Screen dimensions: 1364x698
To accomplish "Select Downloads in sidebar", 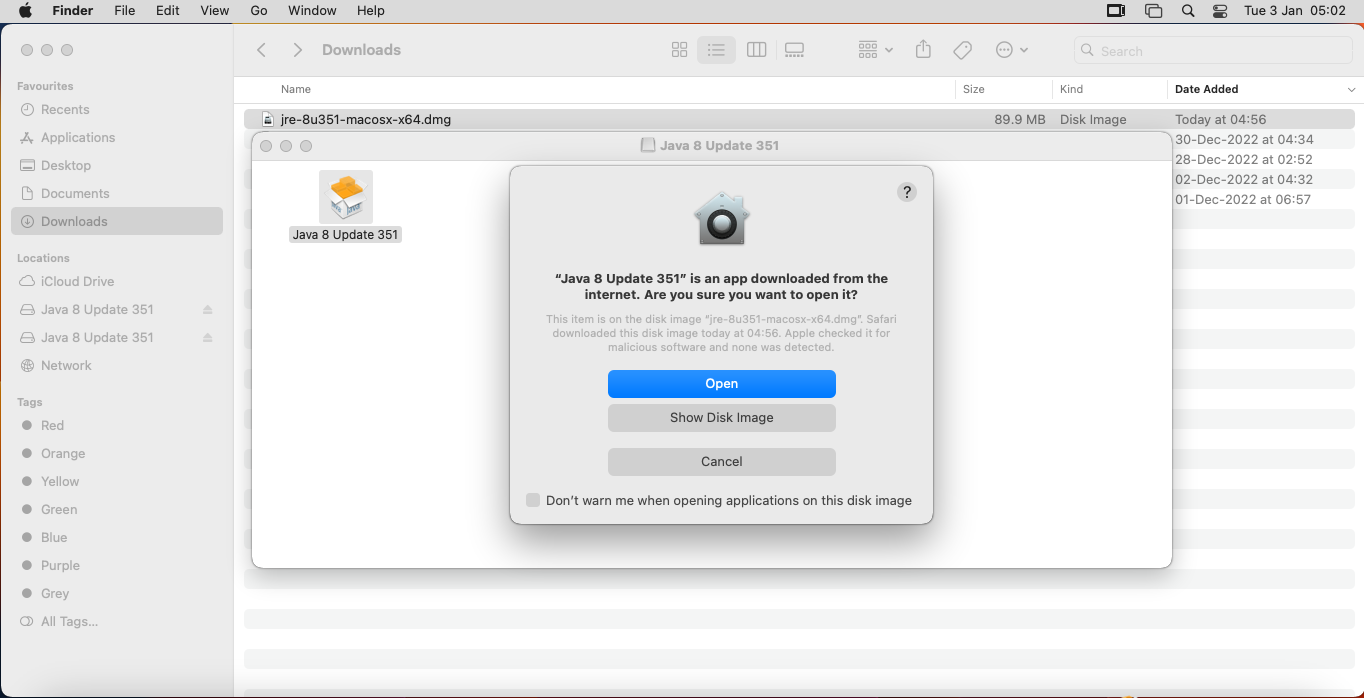I will [117, 222].
